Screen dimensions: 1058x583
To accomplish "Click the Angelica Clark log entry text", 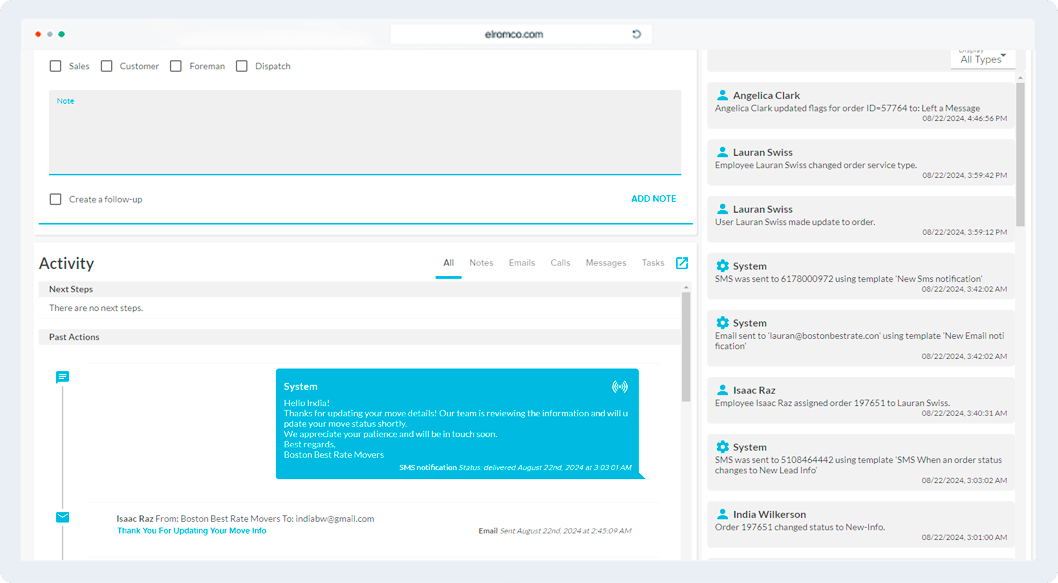I will [847, 108].
